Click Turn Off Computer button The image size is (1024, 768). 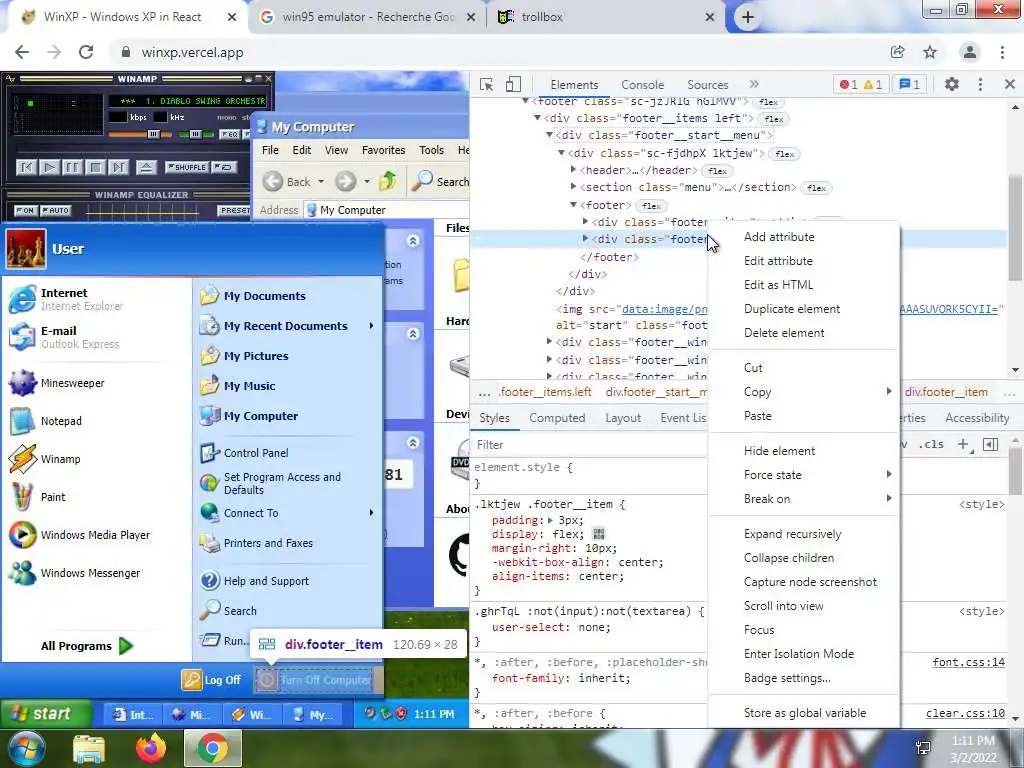[315, 680]
